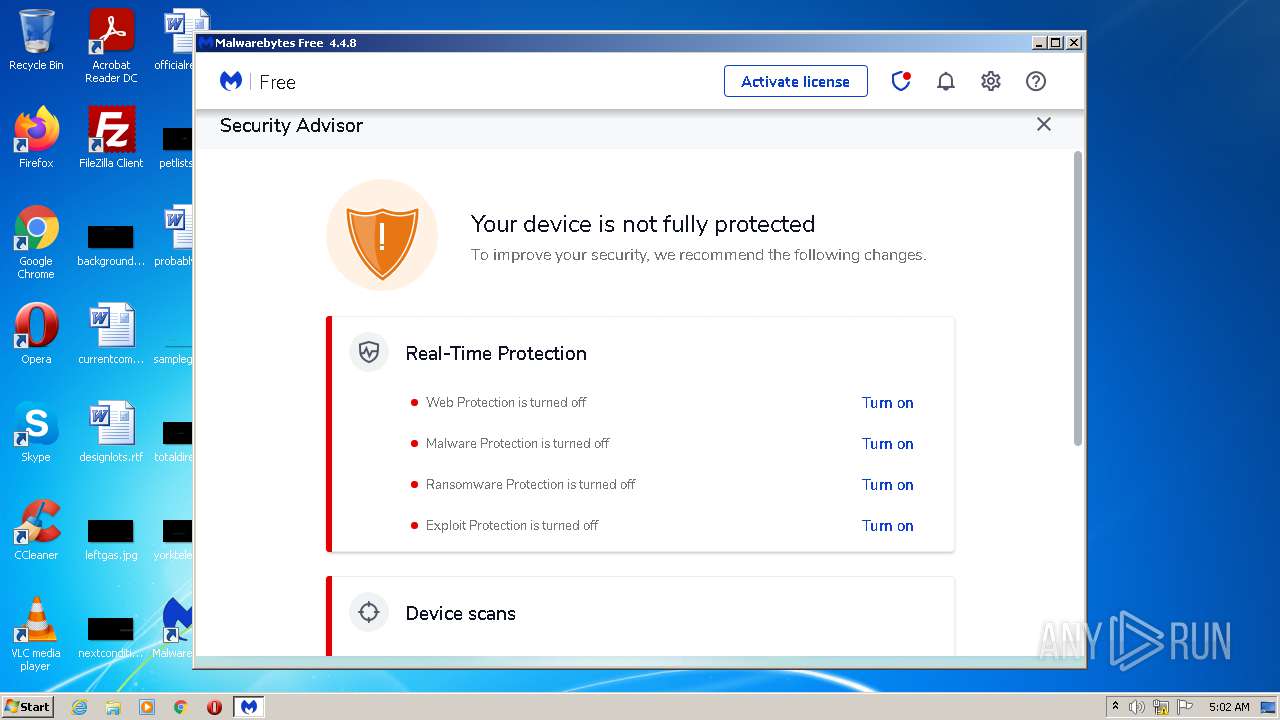Click the volume tray icon
The width and height of the screenshot is (1280, 720).
point(1137,707)
